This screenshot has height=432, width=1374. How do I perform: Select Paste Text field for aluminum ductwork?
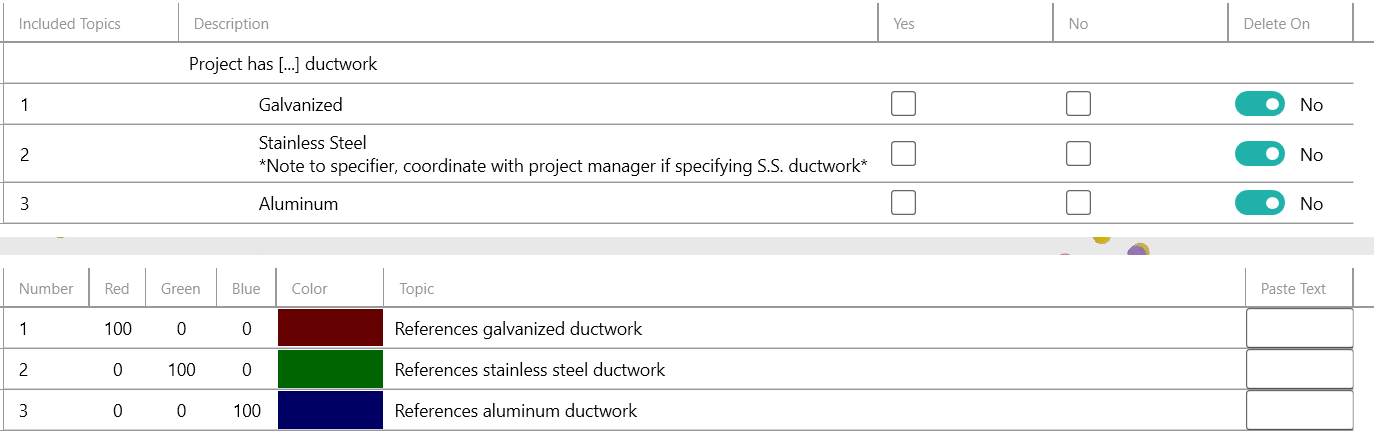click(x=1298, y=411)
